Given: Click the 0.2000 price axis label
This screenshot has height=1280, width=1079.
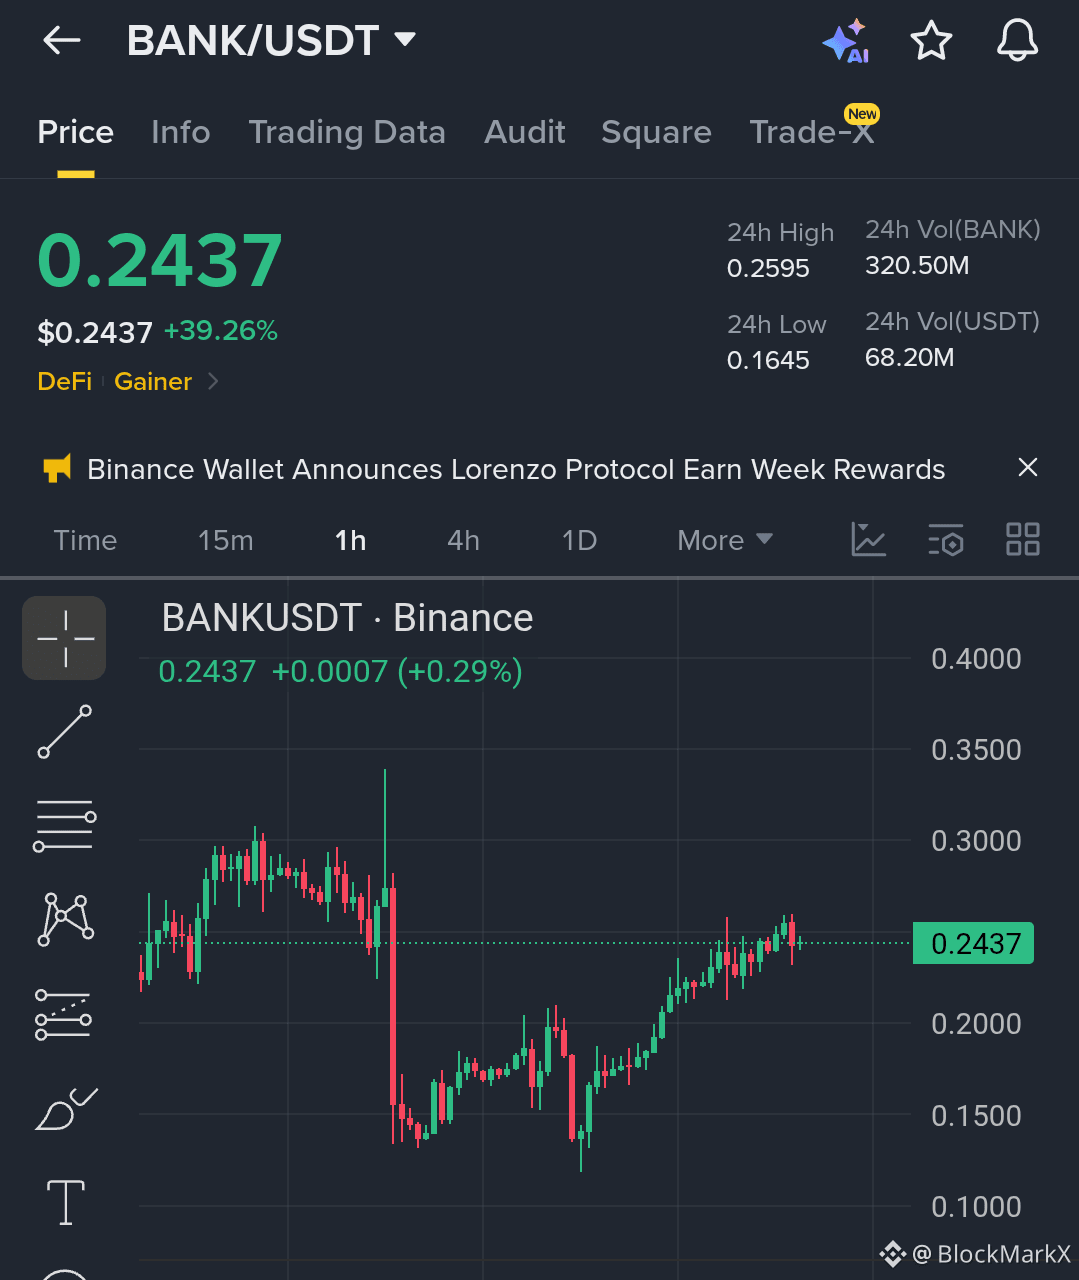Looking at the screenshot, I should pyautogui.click(x=976, y=1024).
